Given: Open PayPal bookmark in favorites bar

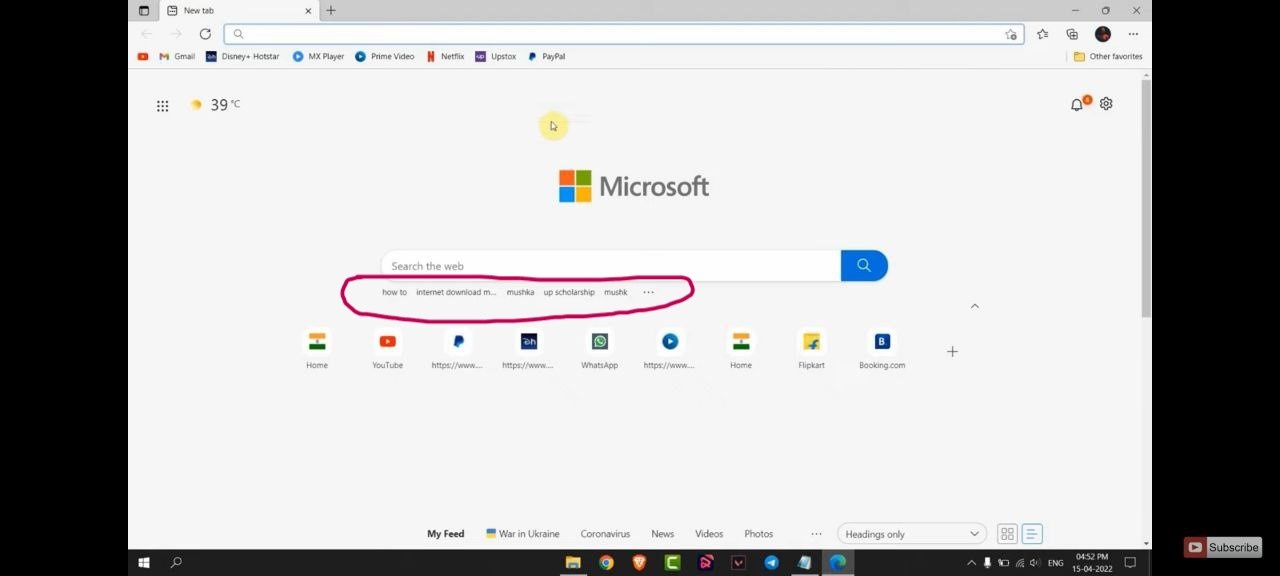Looking at the screenshot, I should [547, 57].
